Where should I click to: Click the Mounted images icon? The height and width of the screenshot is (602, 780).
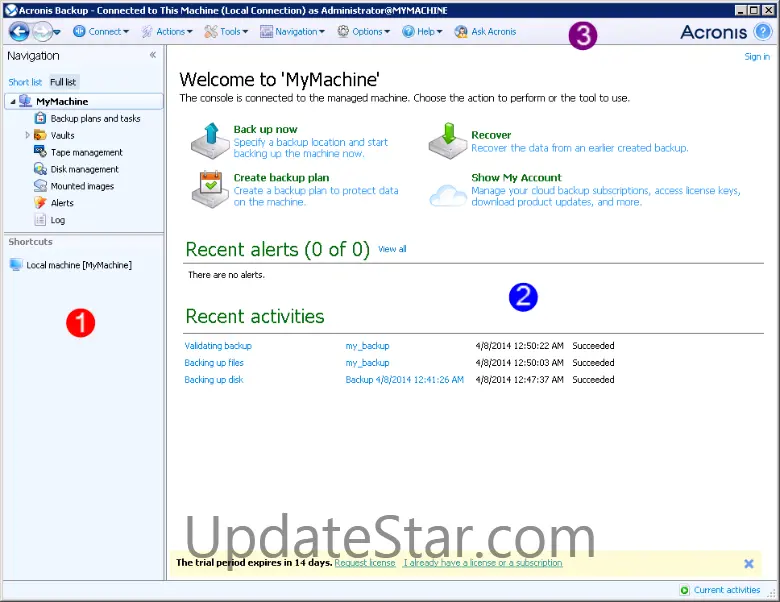(x=40, y=186)
